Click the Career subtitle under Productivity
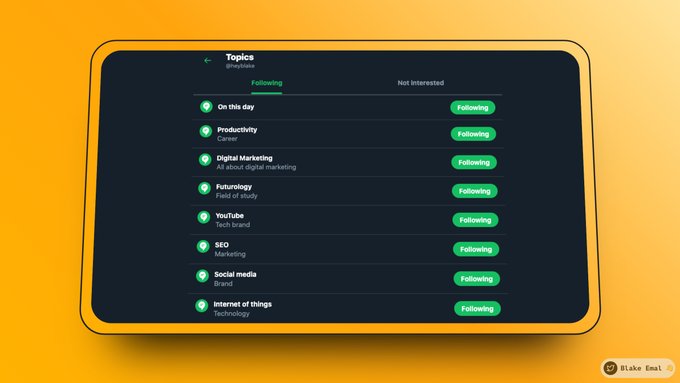The image size is (680, 383). [227, 139]
